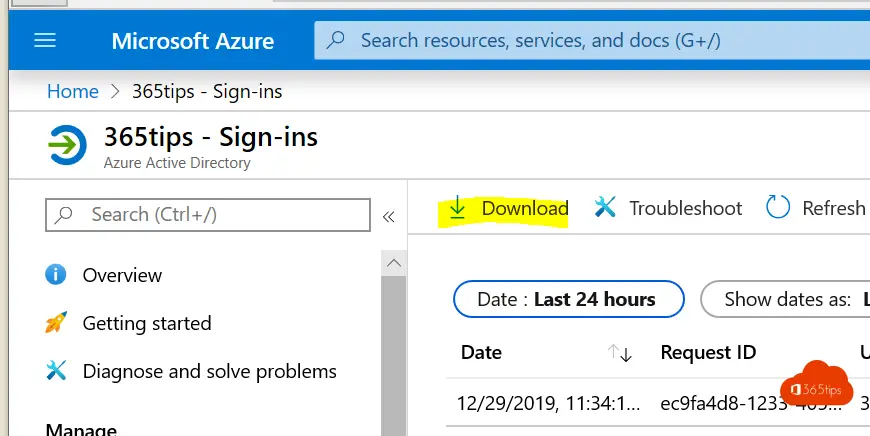Image resolution: width=870 pixels, height=436 pixels.
Task: Open Overview in sidebar menu
Action: (122, 275)
